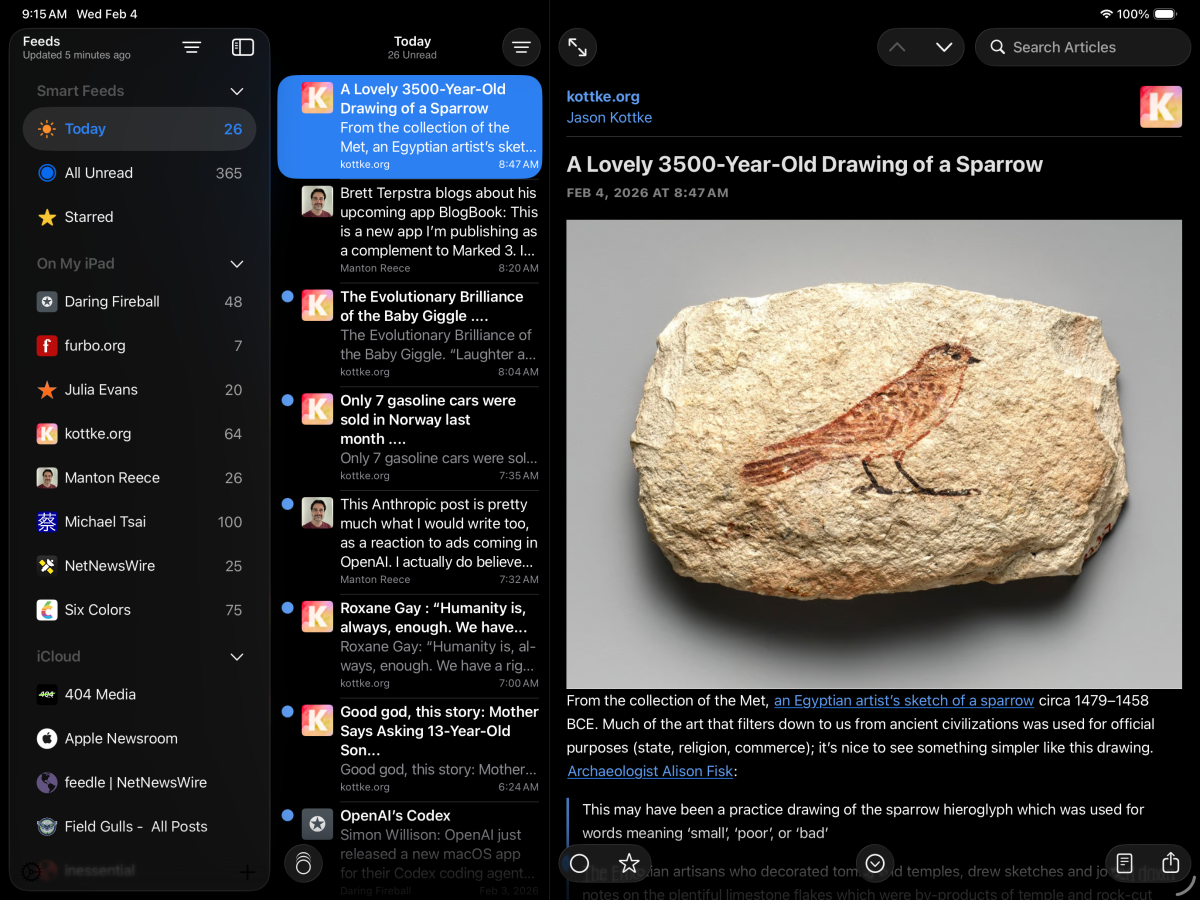This screenshot has width=1200, height=900.
Task: Open the Archaeologist Alison Fisk link
Action: tap(651, 771)
